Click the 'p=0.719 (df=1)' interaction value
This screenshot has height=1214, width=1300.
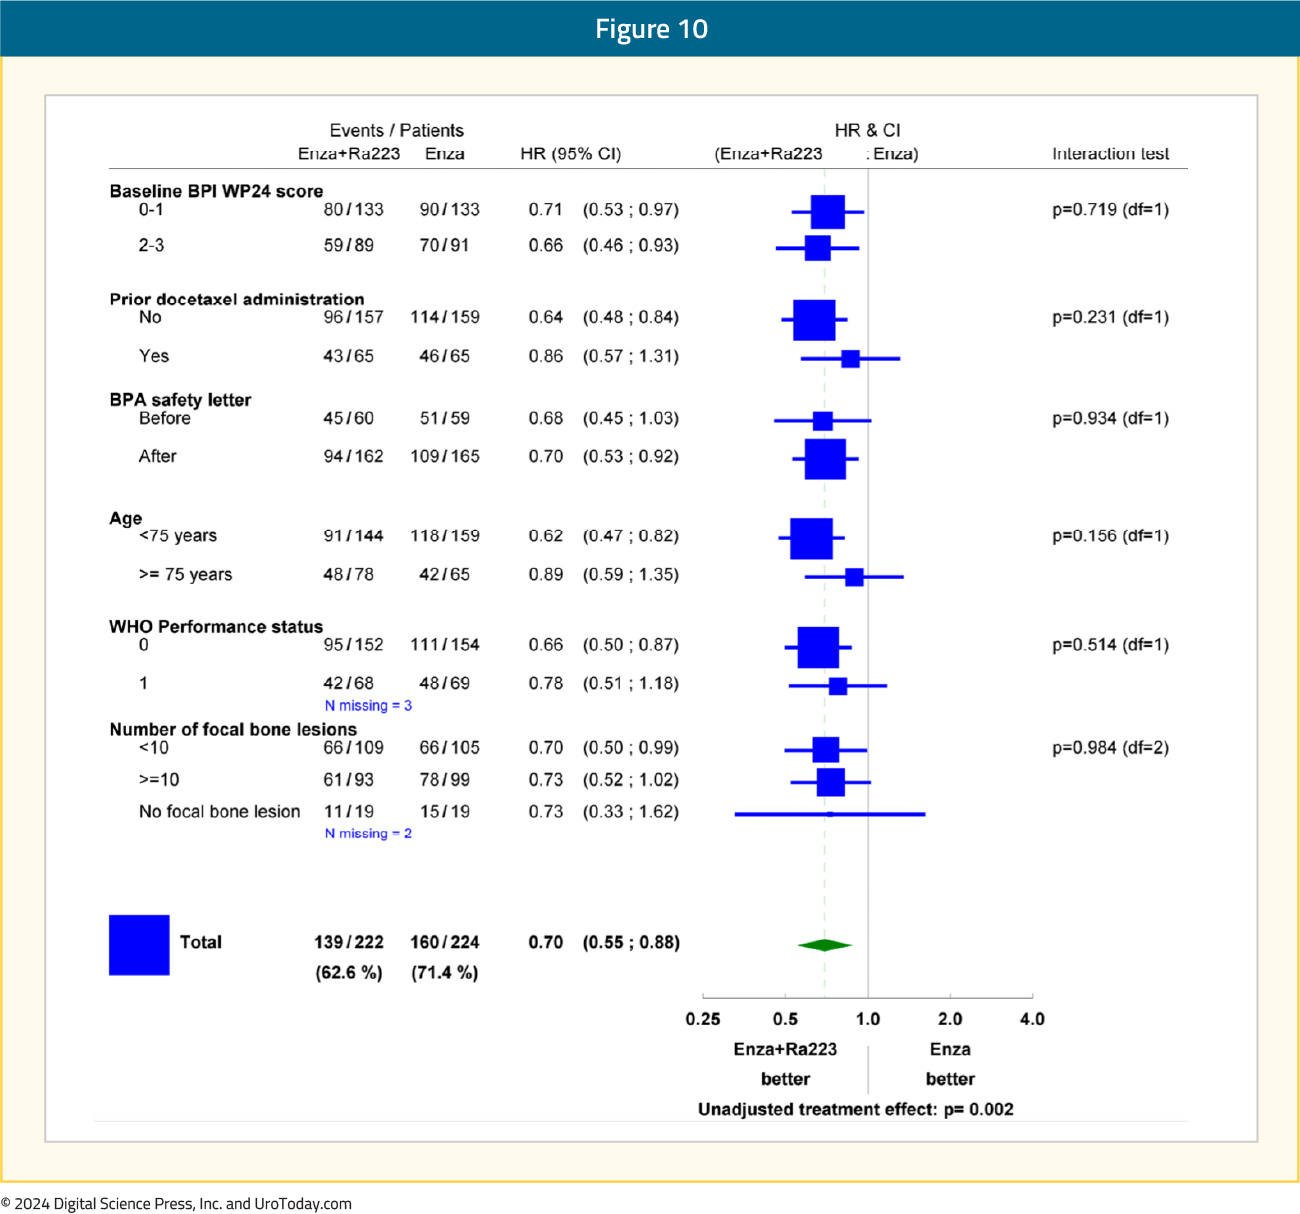(x=1110, y=210)
